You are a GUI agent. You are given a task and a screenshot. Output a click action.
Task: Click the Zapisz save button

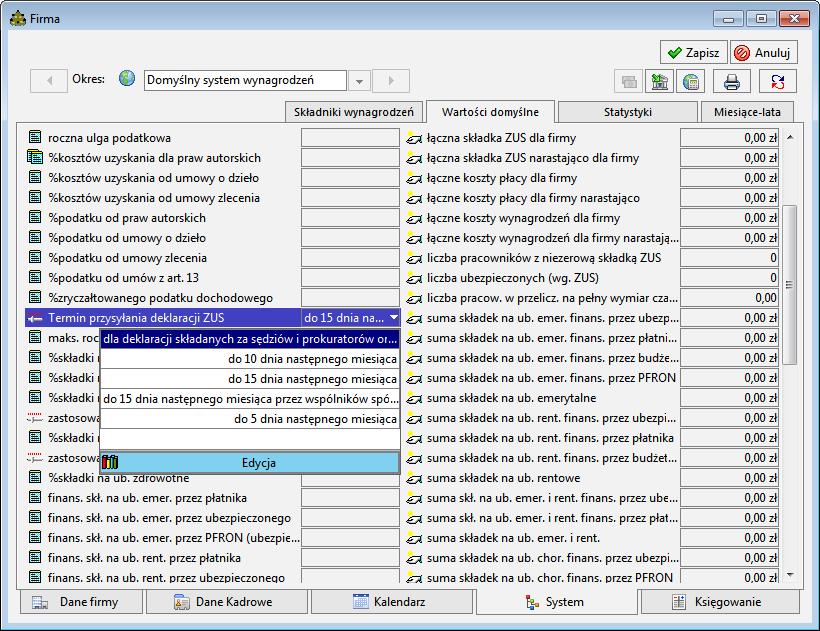(x=693, y=53)
